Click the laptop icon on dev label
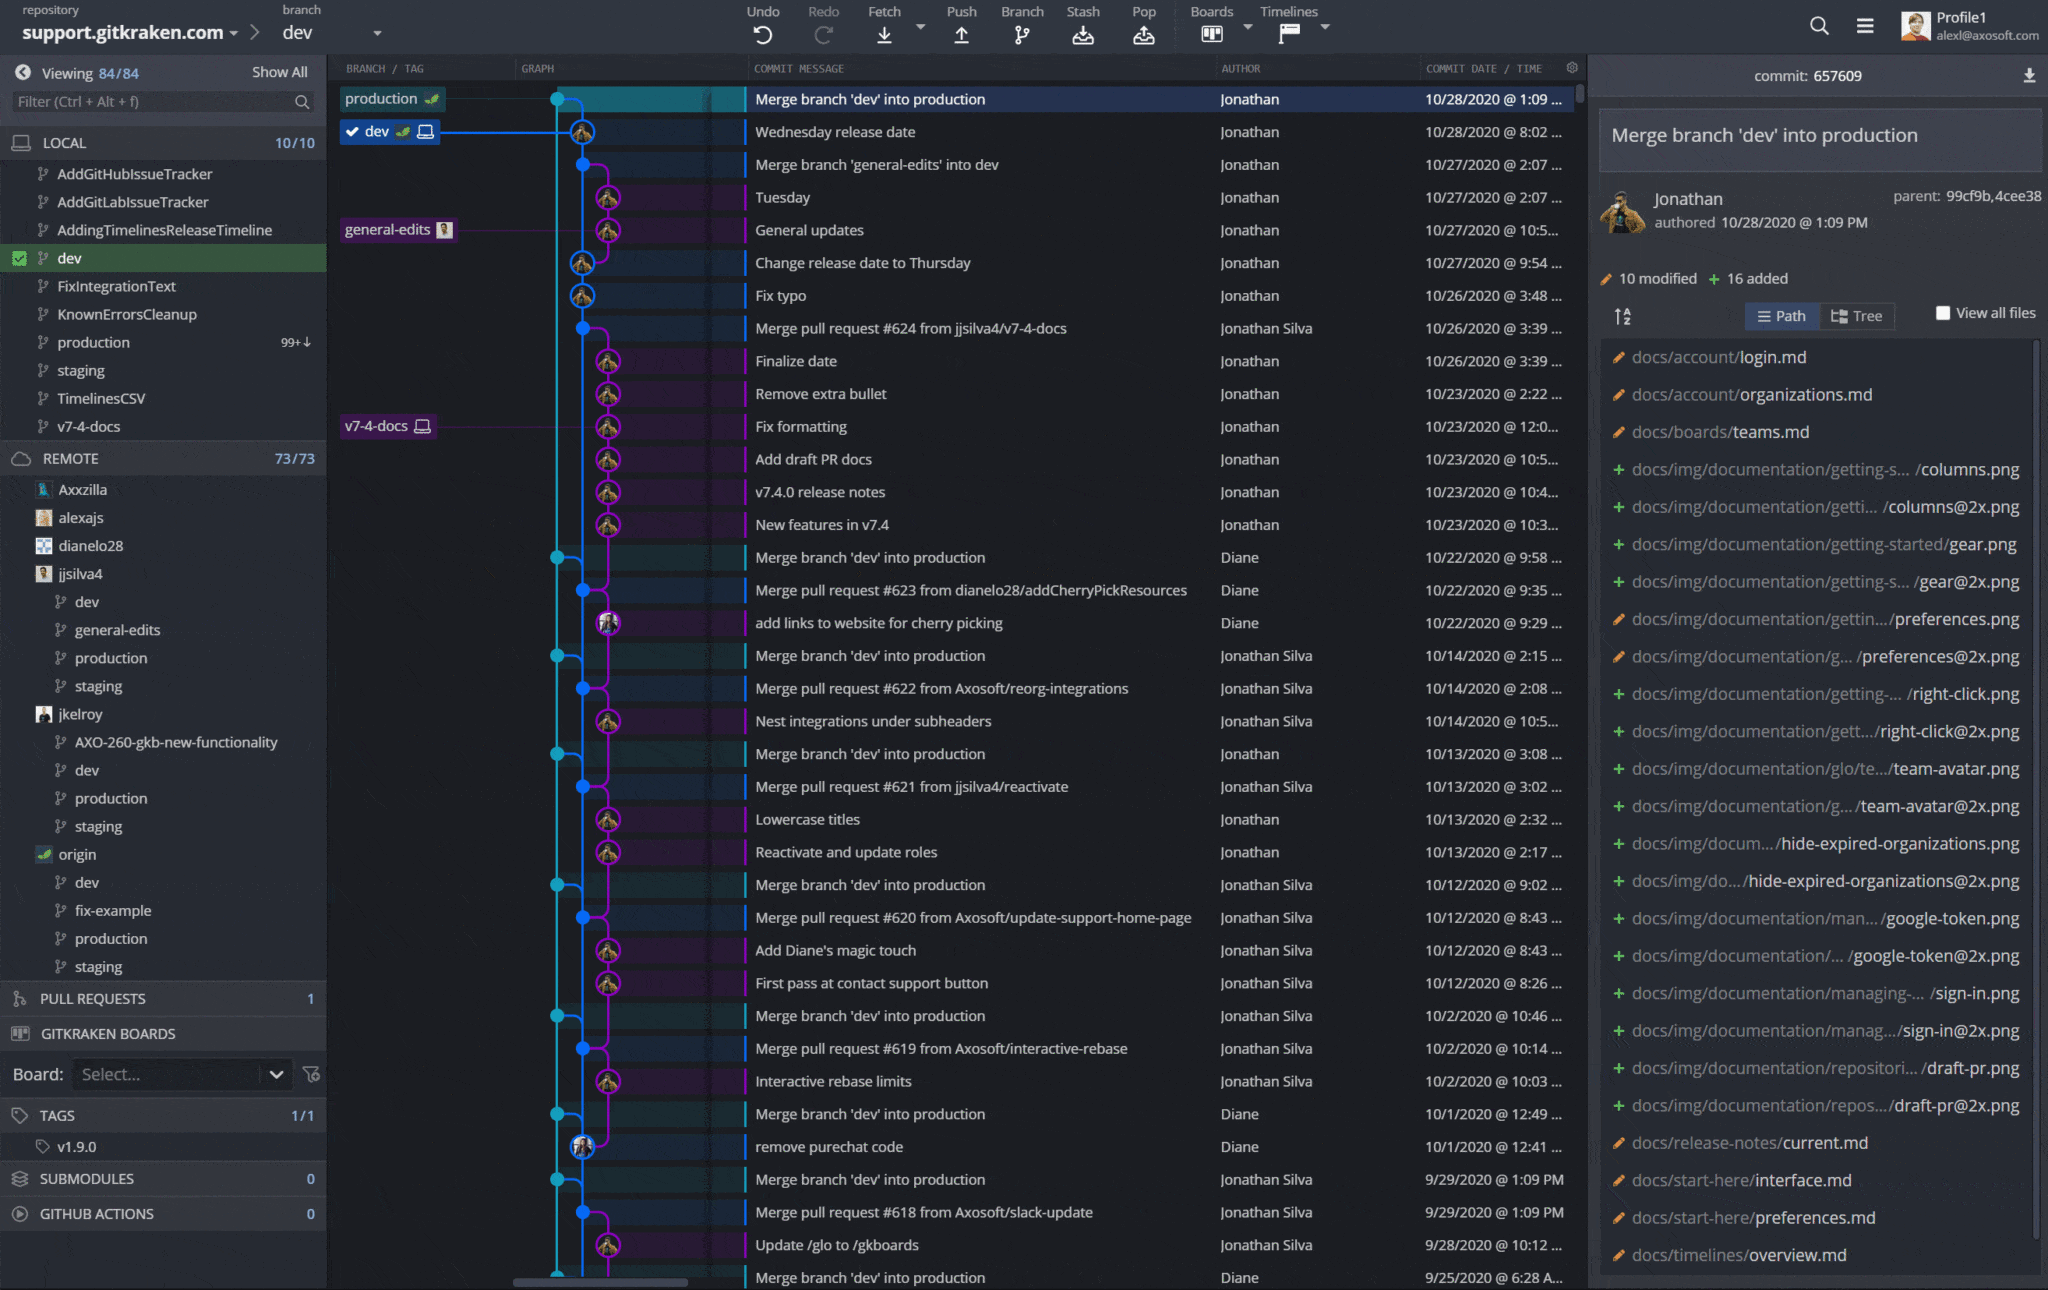 pyautogui.click(x=425, y=132)
